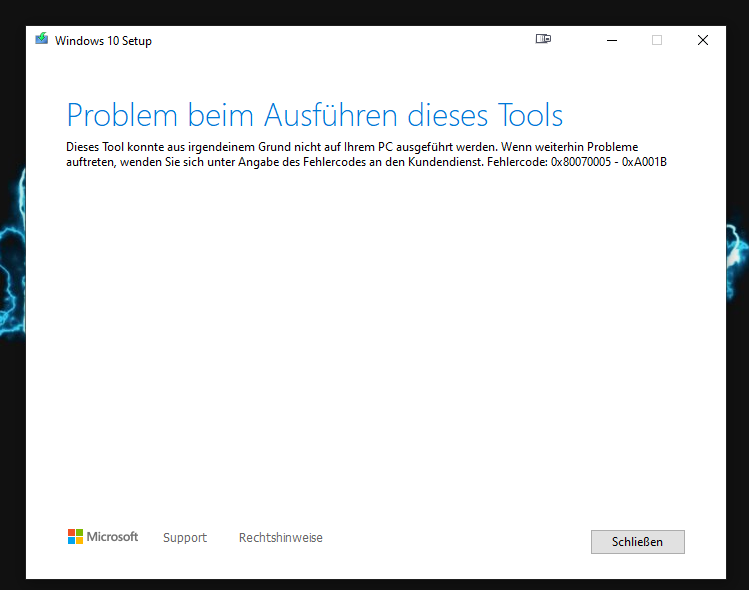Open the Support link

[x=185, y=537]
